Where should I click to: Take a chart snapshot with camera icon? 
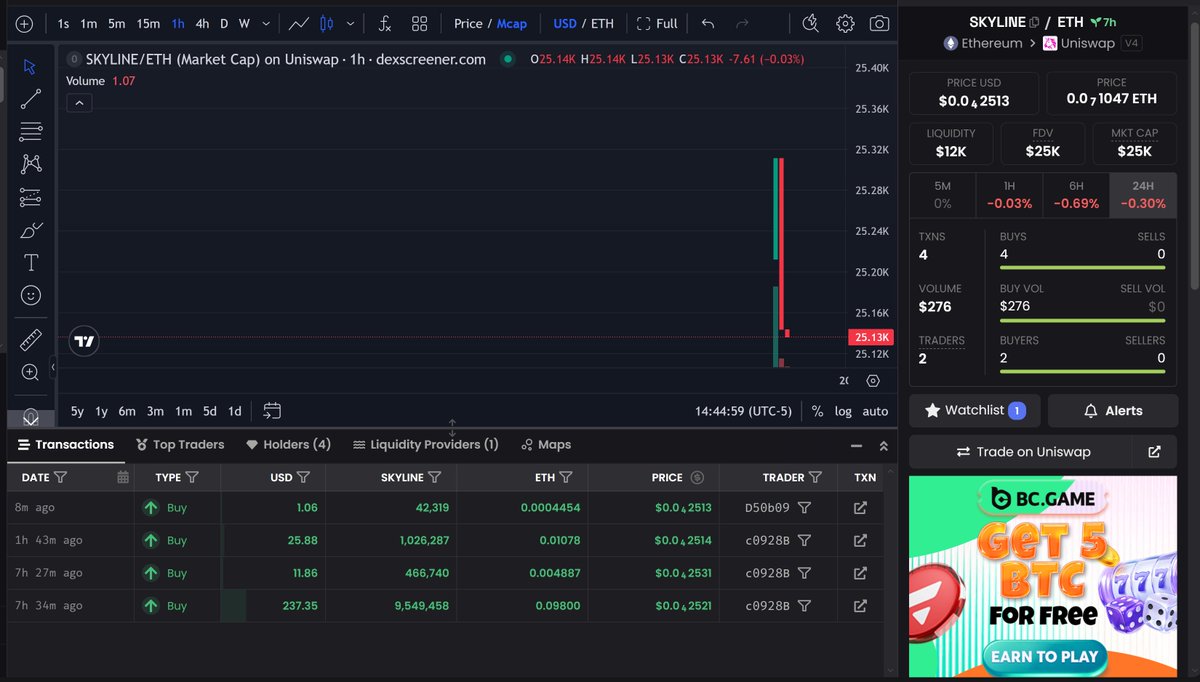[x=879, y=23]
